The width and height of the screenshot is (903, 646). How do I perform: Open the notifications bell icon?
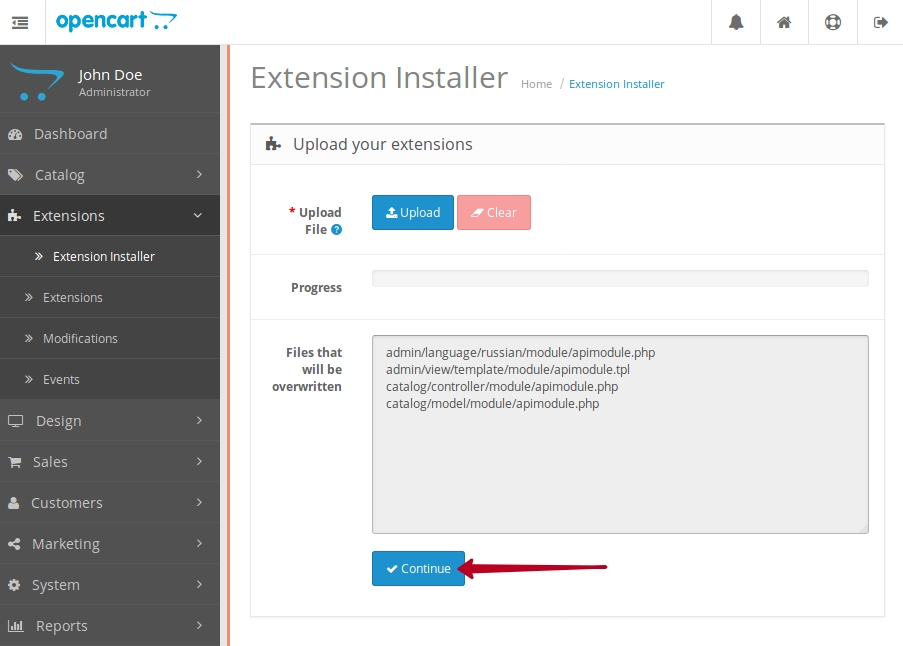coord(736,22)
